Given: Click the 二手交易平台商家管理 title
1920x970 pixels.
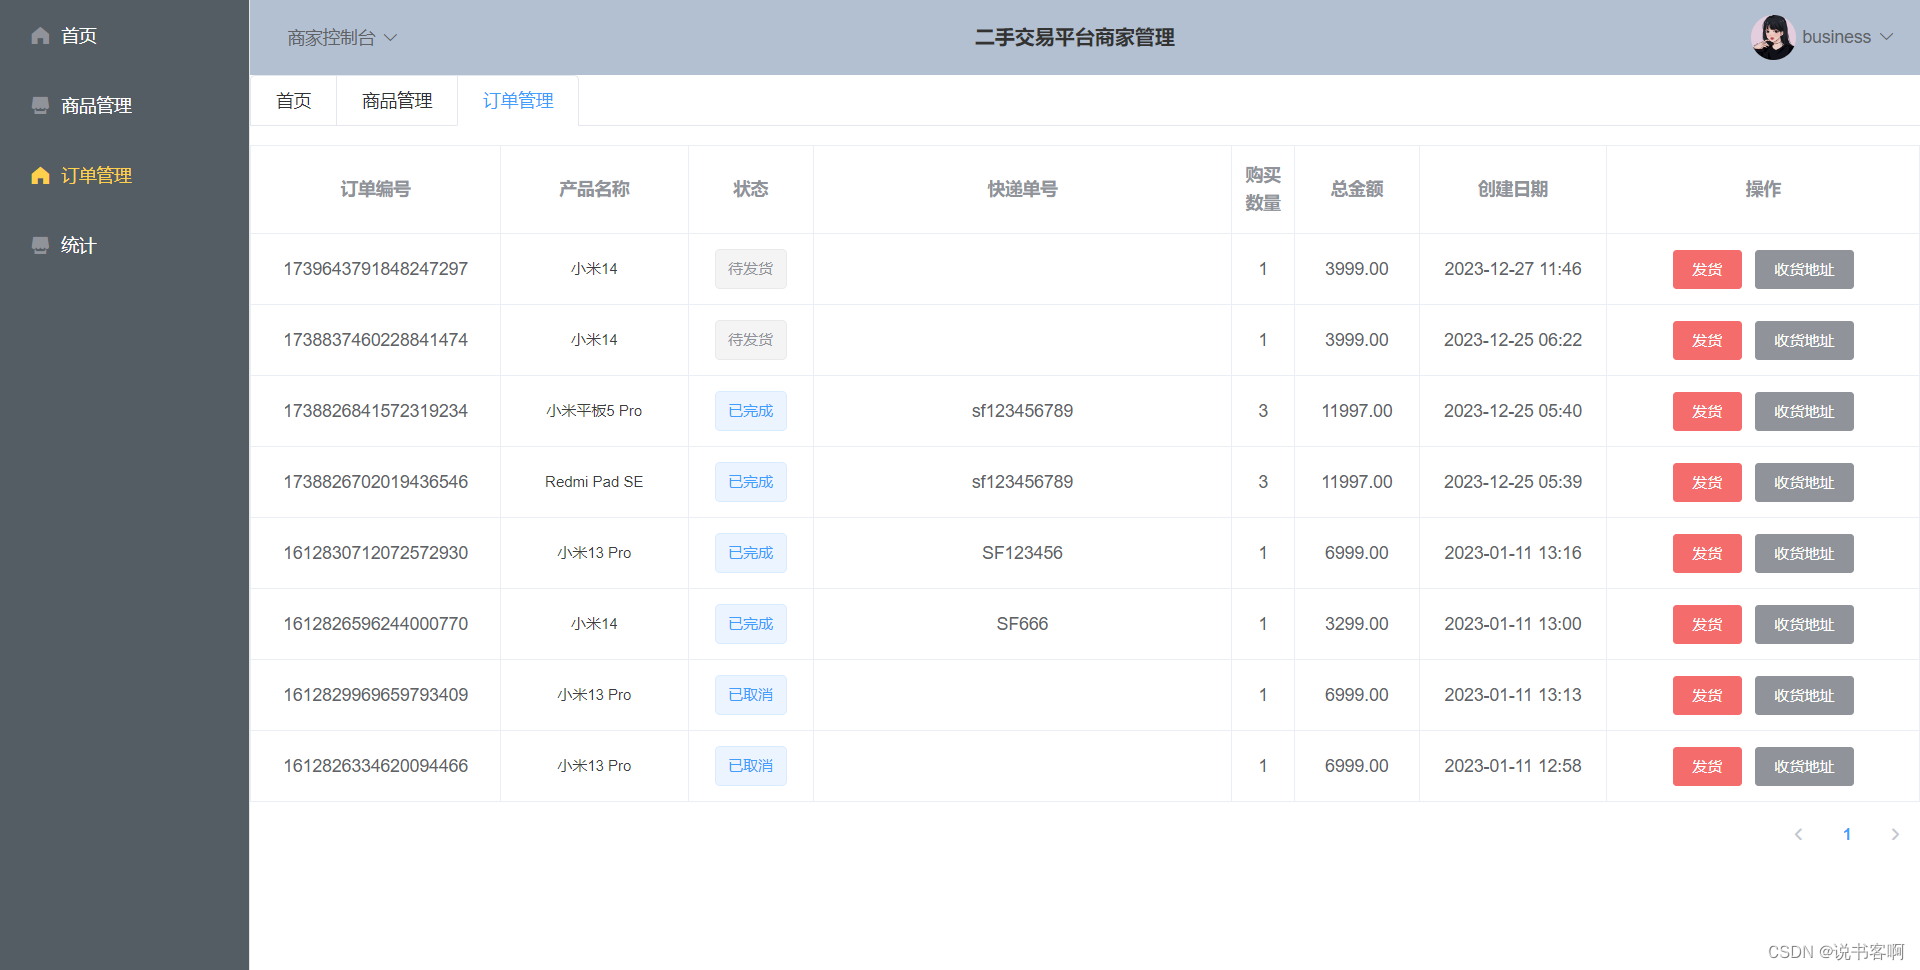Looking at the screenshot, I should pos(1075,38).
